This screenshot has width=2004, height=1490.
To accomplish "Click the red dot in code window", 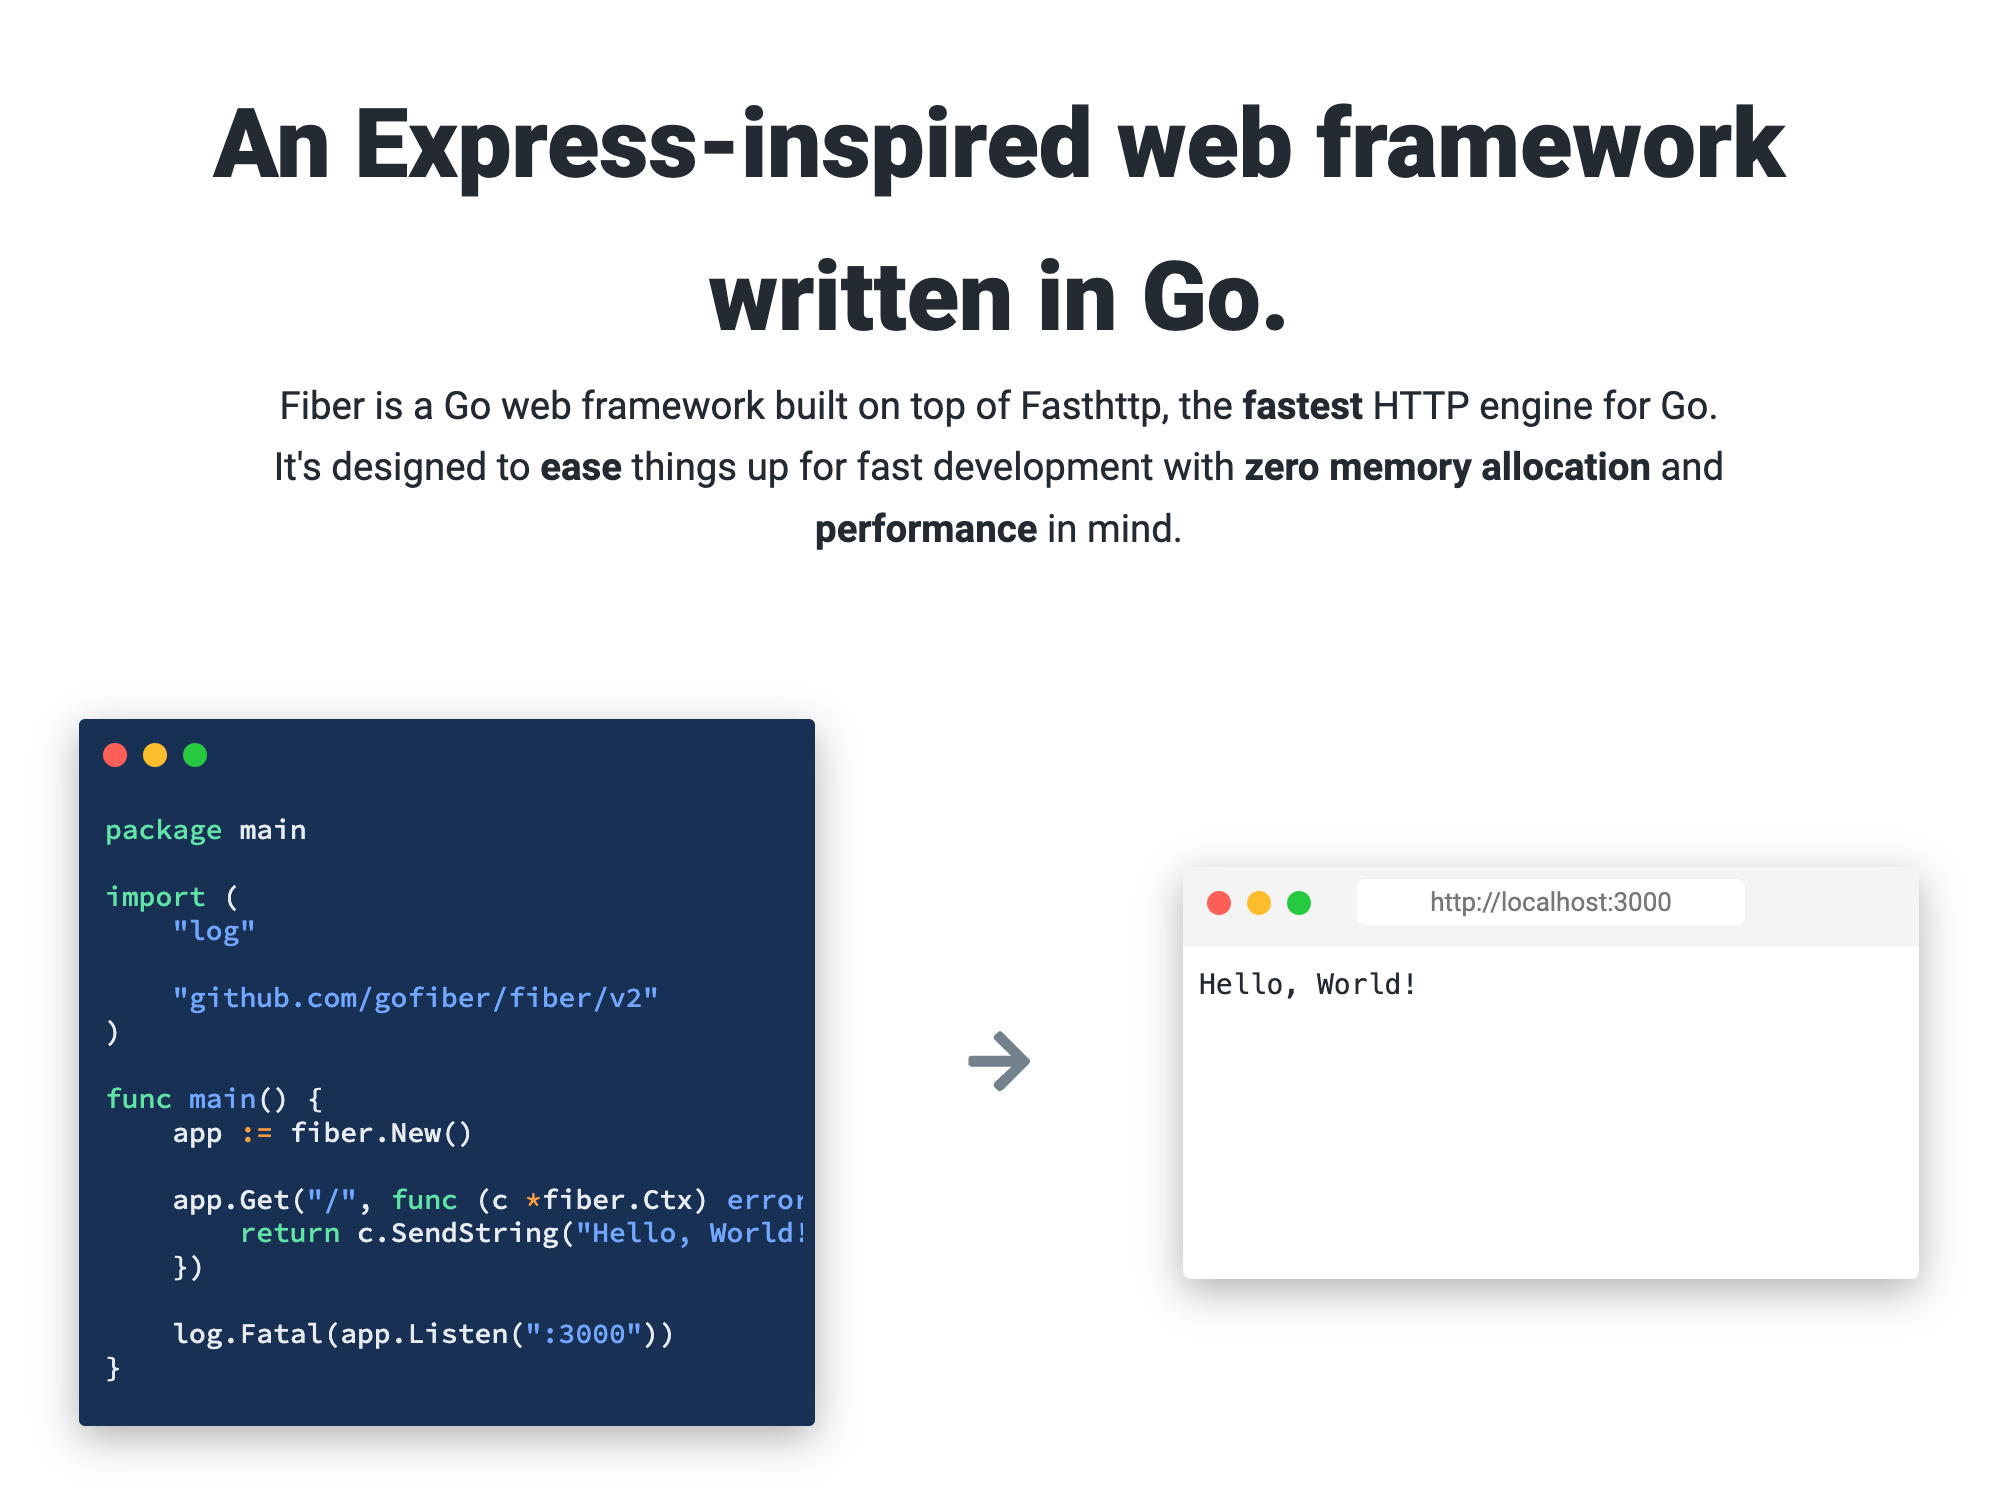I will click(x=115, y=755).
